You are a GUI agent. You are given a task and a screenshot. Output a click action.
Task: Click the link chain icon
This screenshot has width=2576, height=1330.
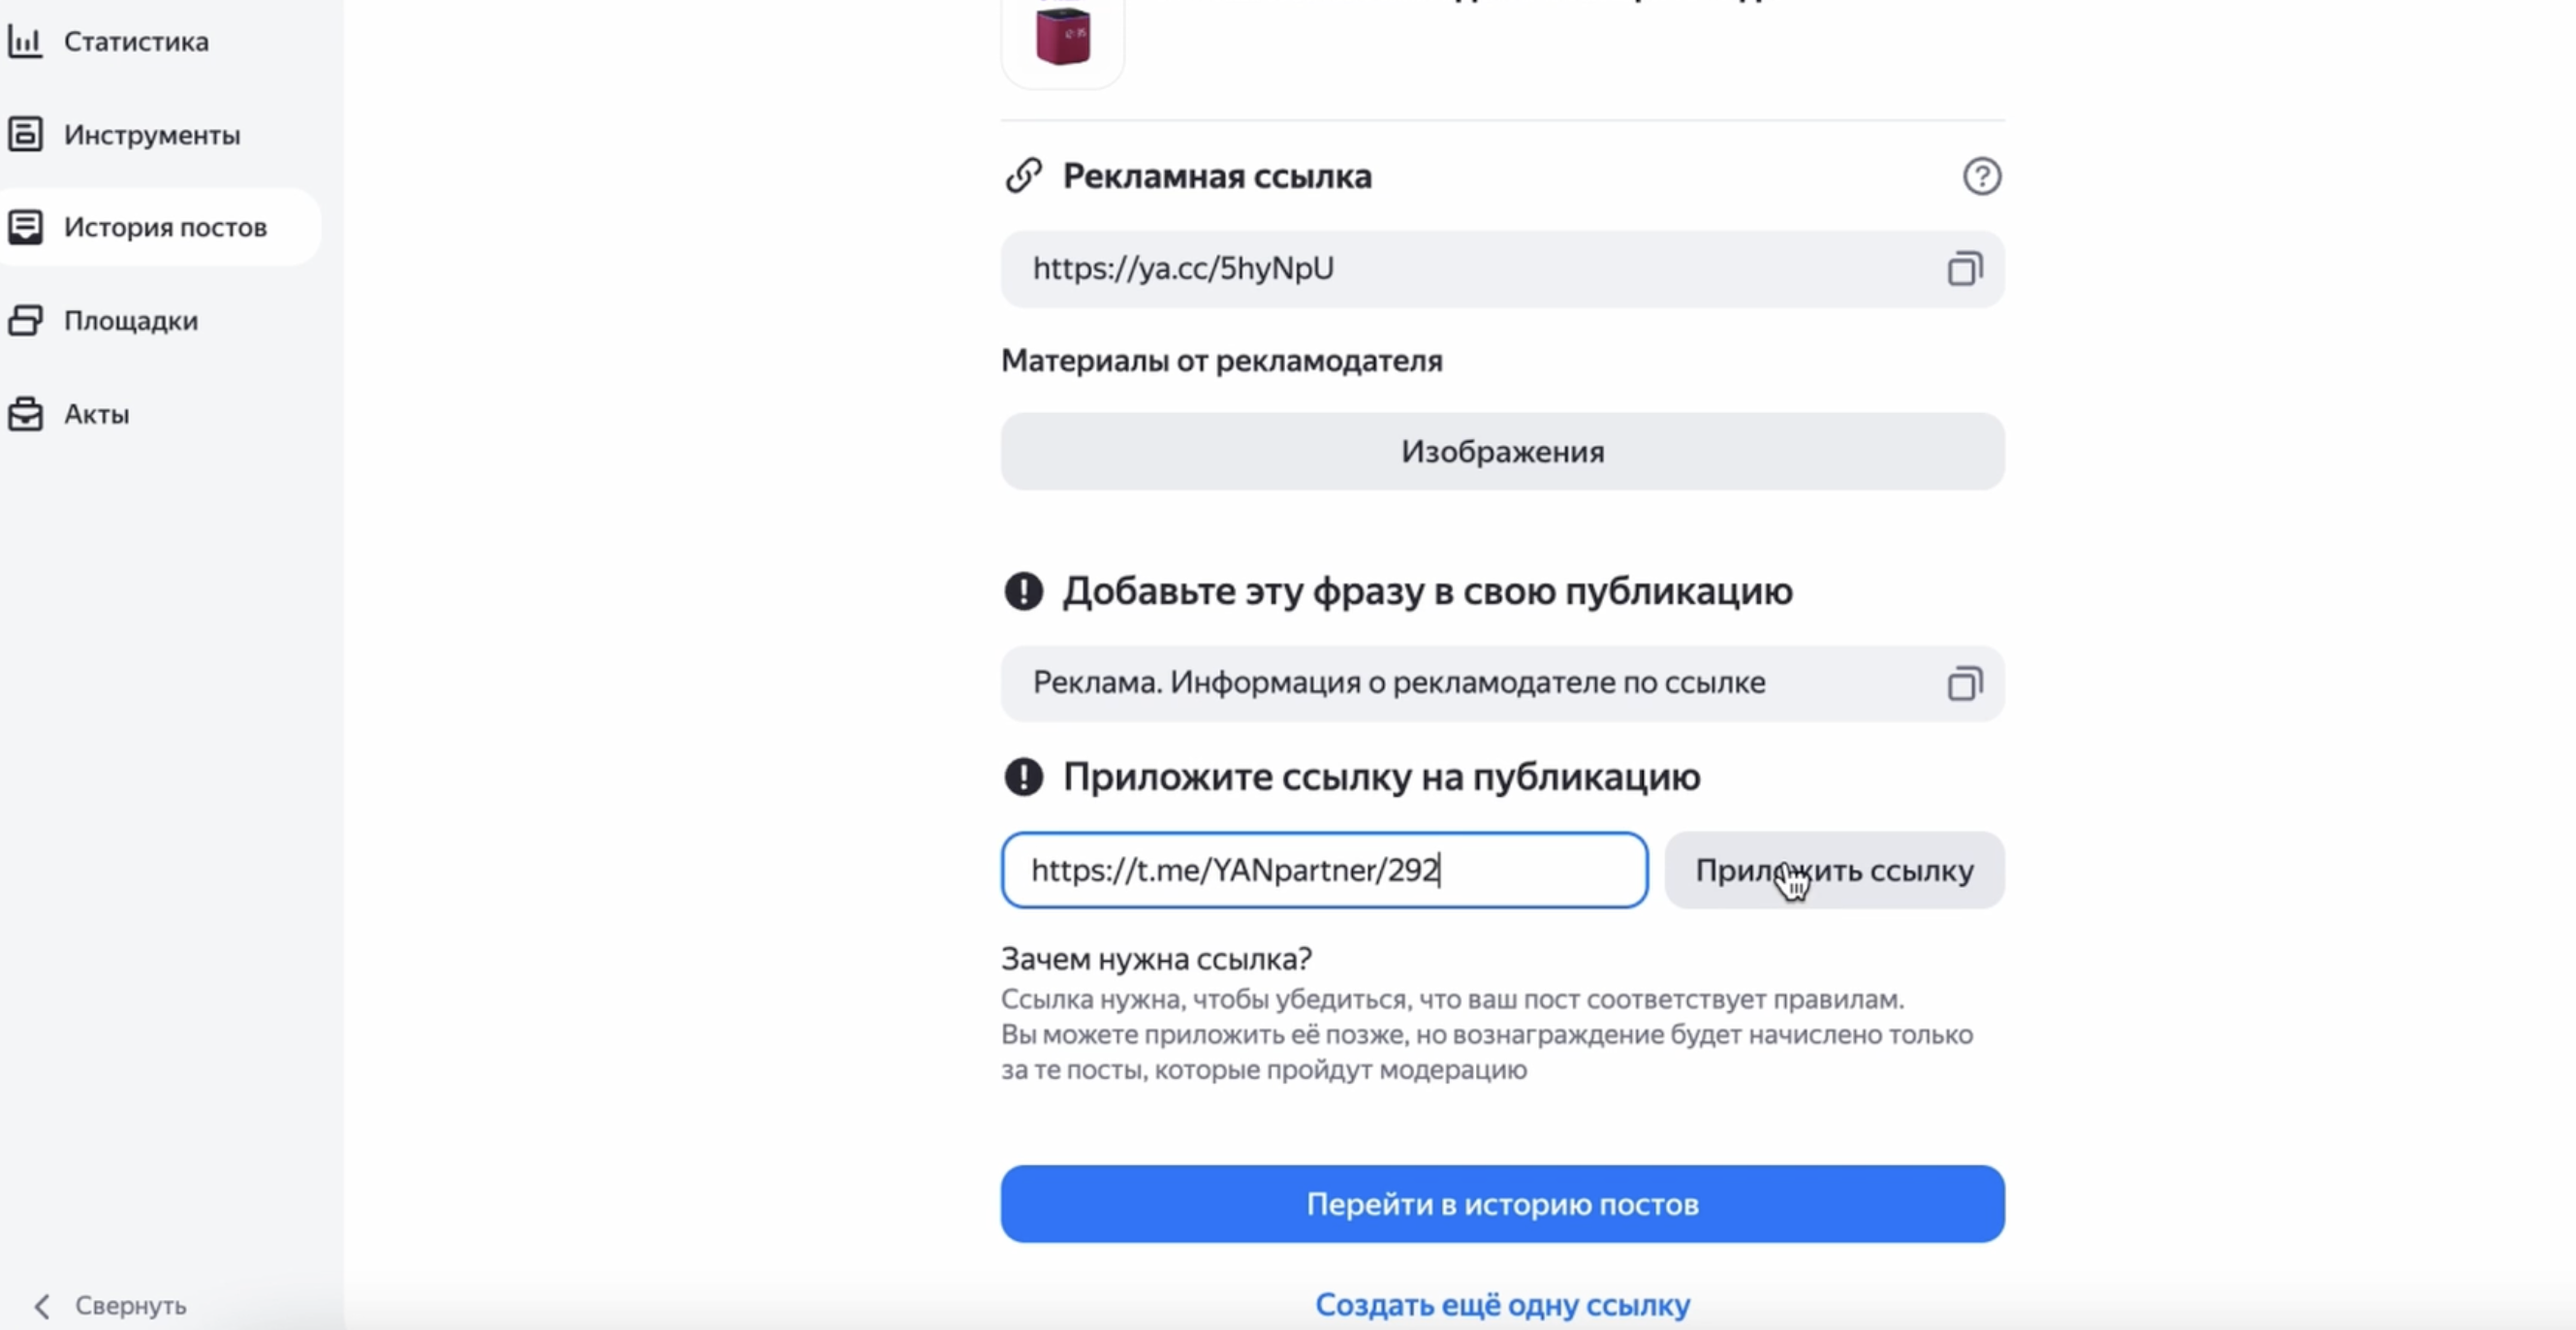coord(1024,176)
